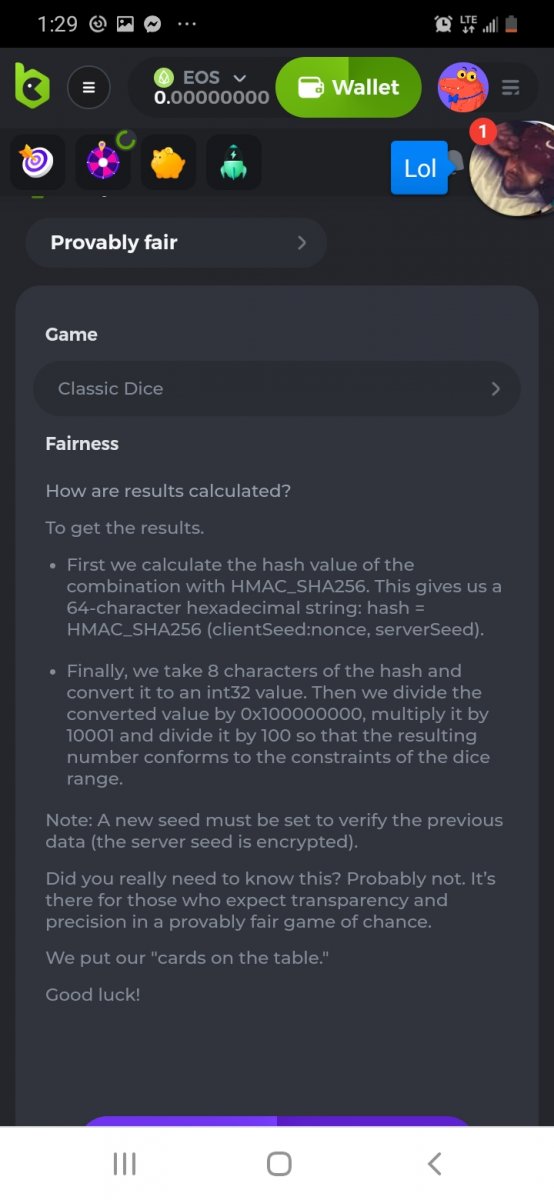
Task: Open the dartboard target promo icon
Action: pos(37,162)
